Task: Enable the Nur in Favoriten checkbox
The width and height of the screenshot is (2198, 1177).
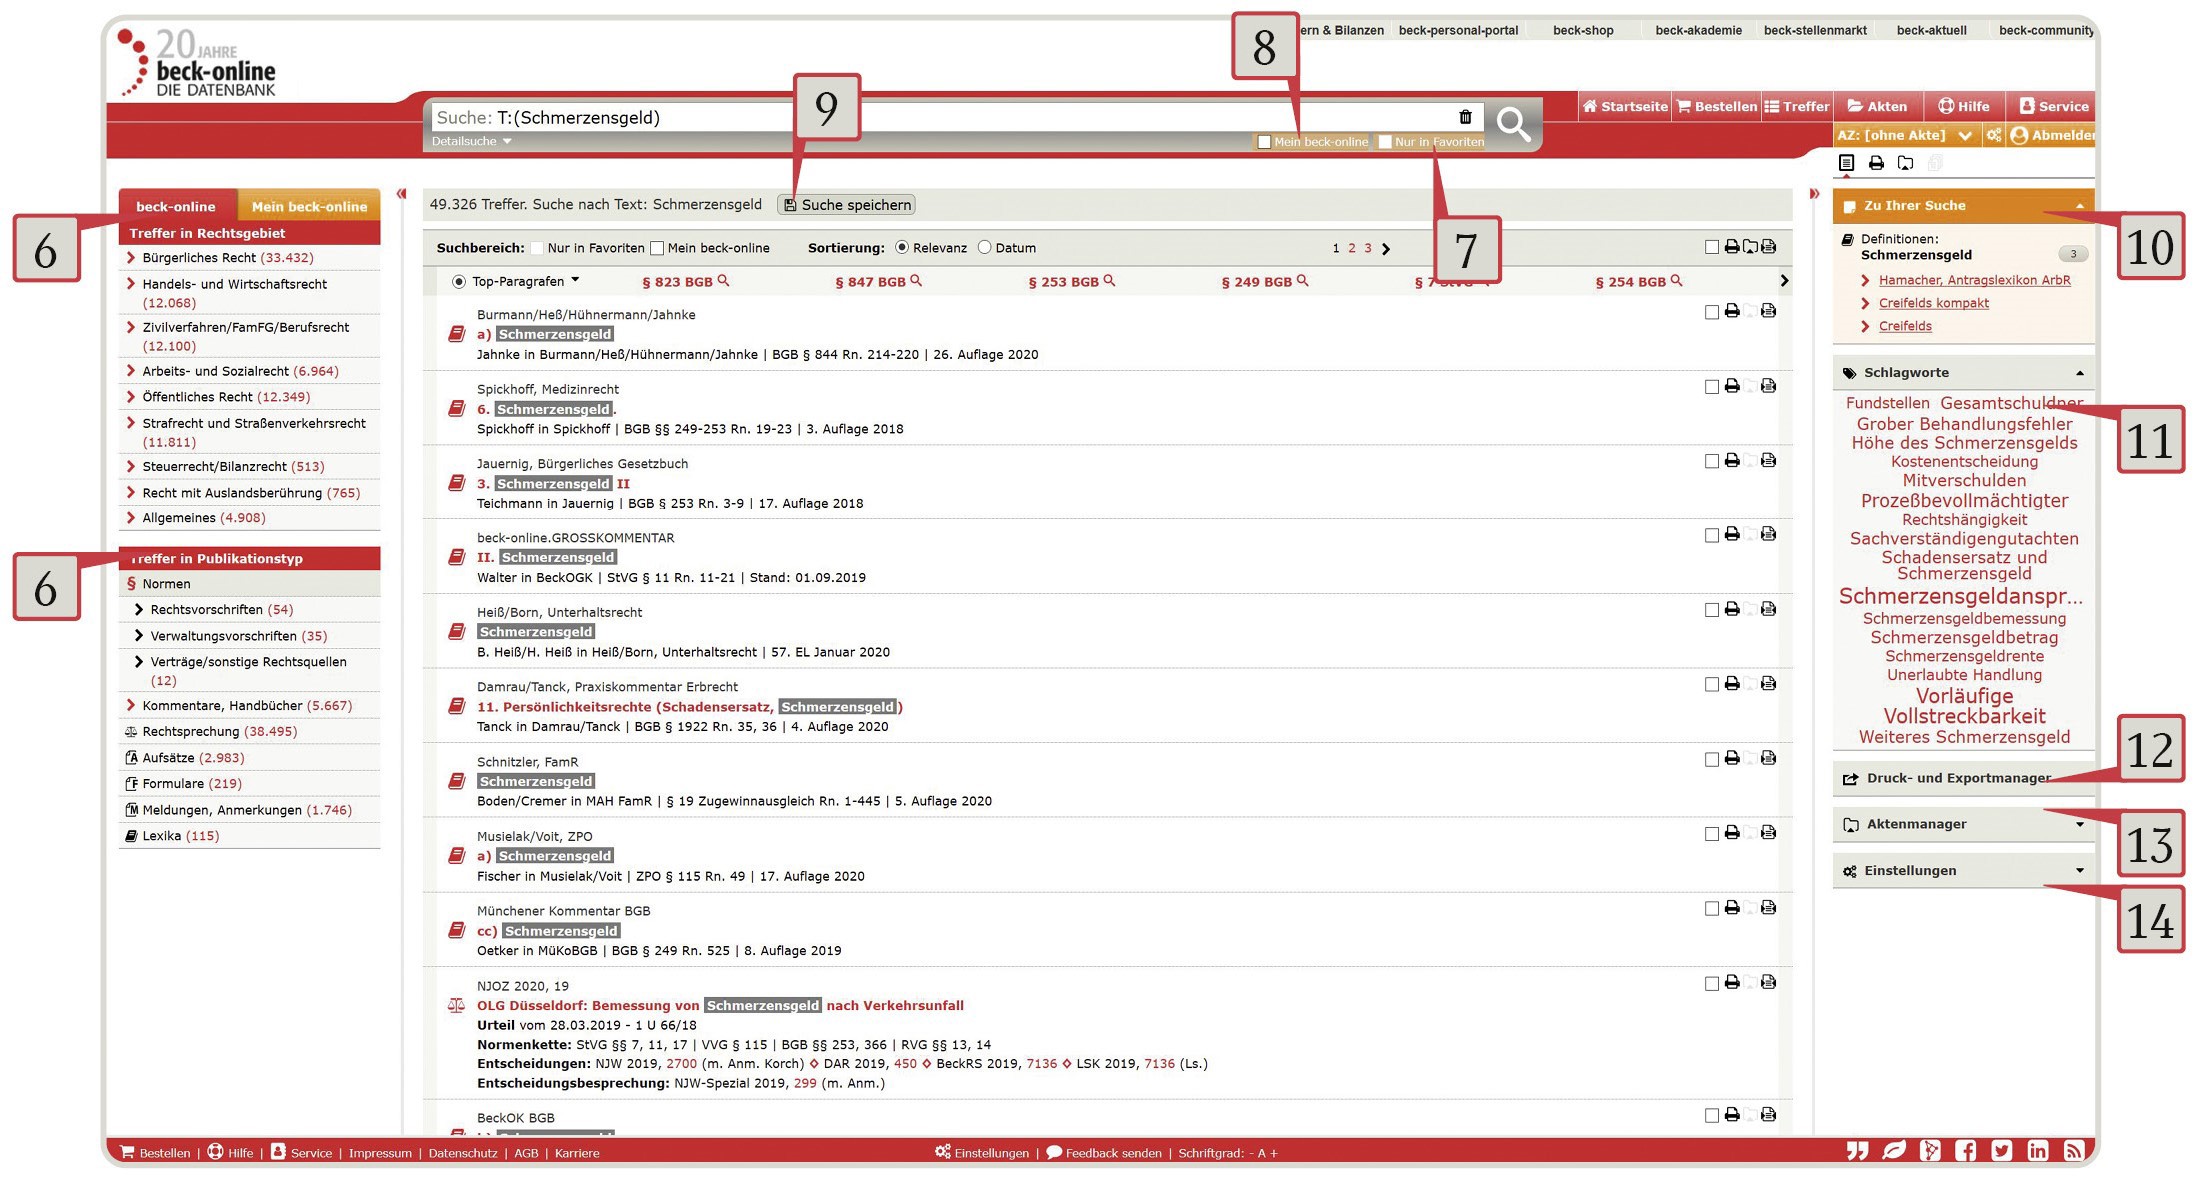Action: 1385,141
